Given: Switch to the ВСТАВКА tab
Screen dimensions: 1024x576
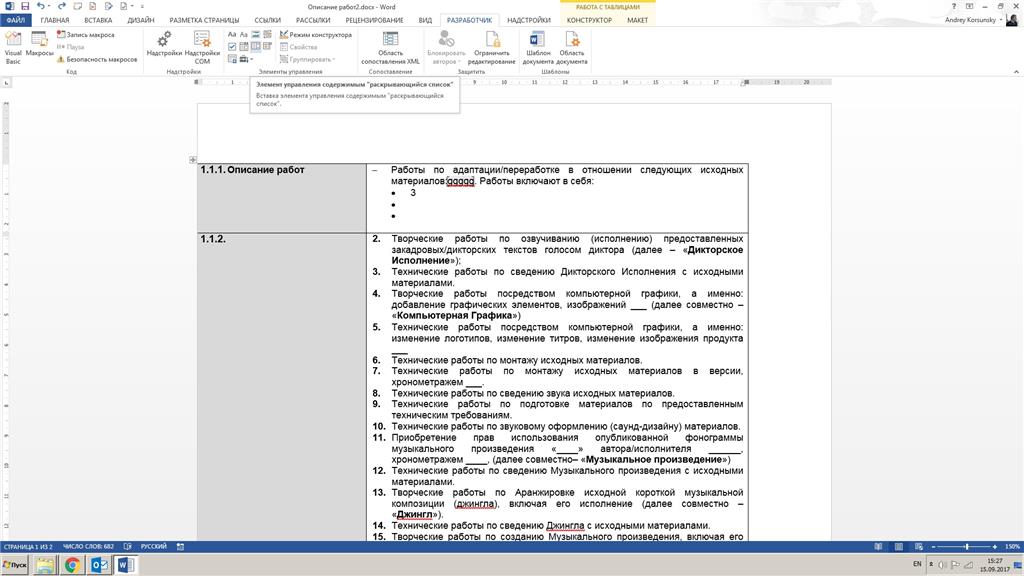Looking at the screenshot, I should [98, 20].
